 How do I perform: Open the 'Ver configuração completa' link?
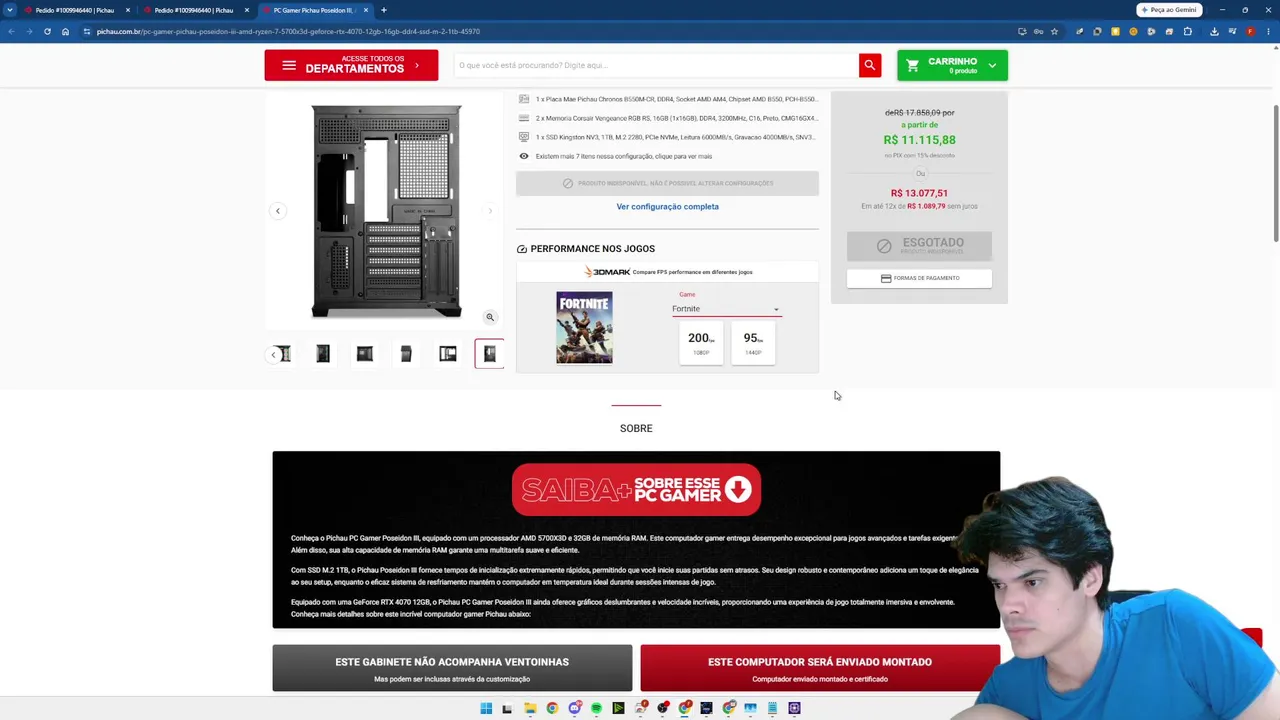[x=667, y=207]
